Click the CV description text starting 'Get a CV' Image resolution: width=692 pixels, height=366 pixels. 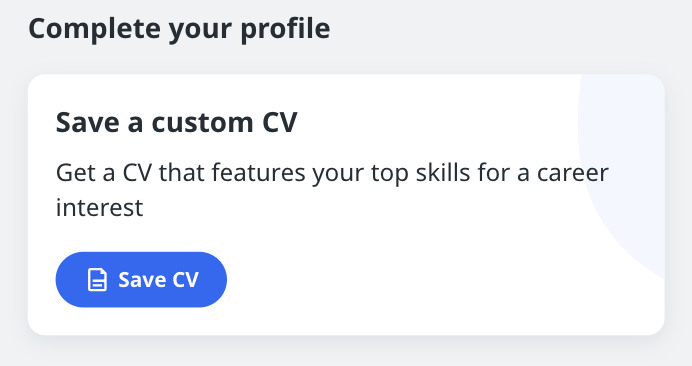point(332,190)
